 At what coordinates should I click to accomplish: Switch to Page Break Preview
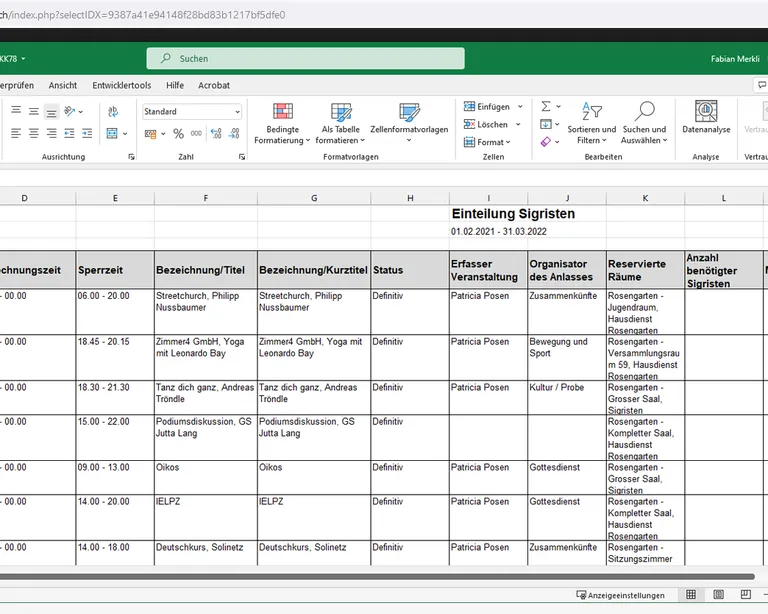[x=745, y=594]
